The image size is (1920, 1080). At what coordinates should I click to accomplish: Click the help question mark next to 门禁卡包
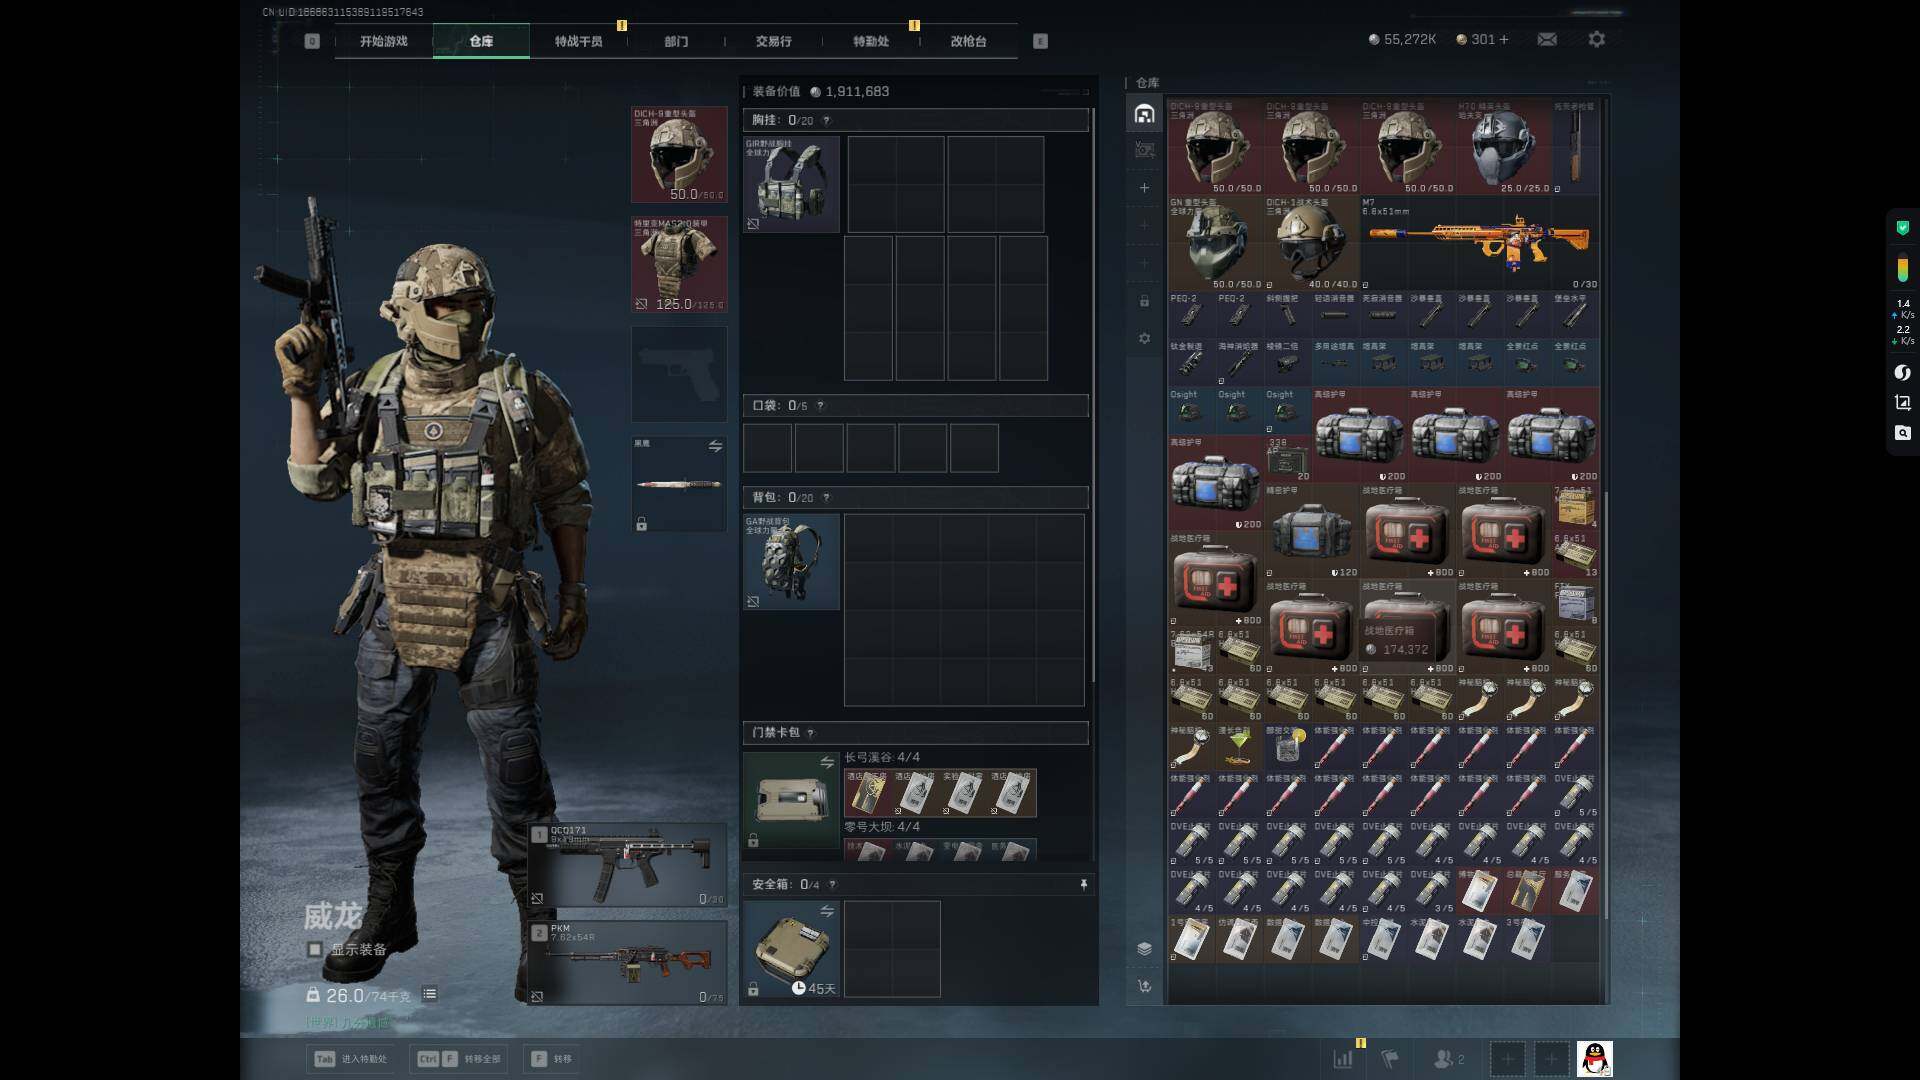[x=810, y=733]
